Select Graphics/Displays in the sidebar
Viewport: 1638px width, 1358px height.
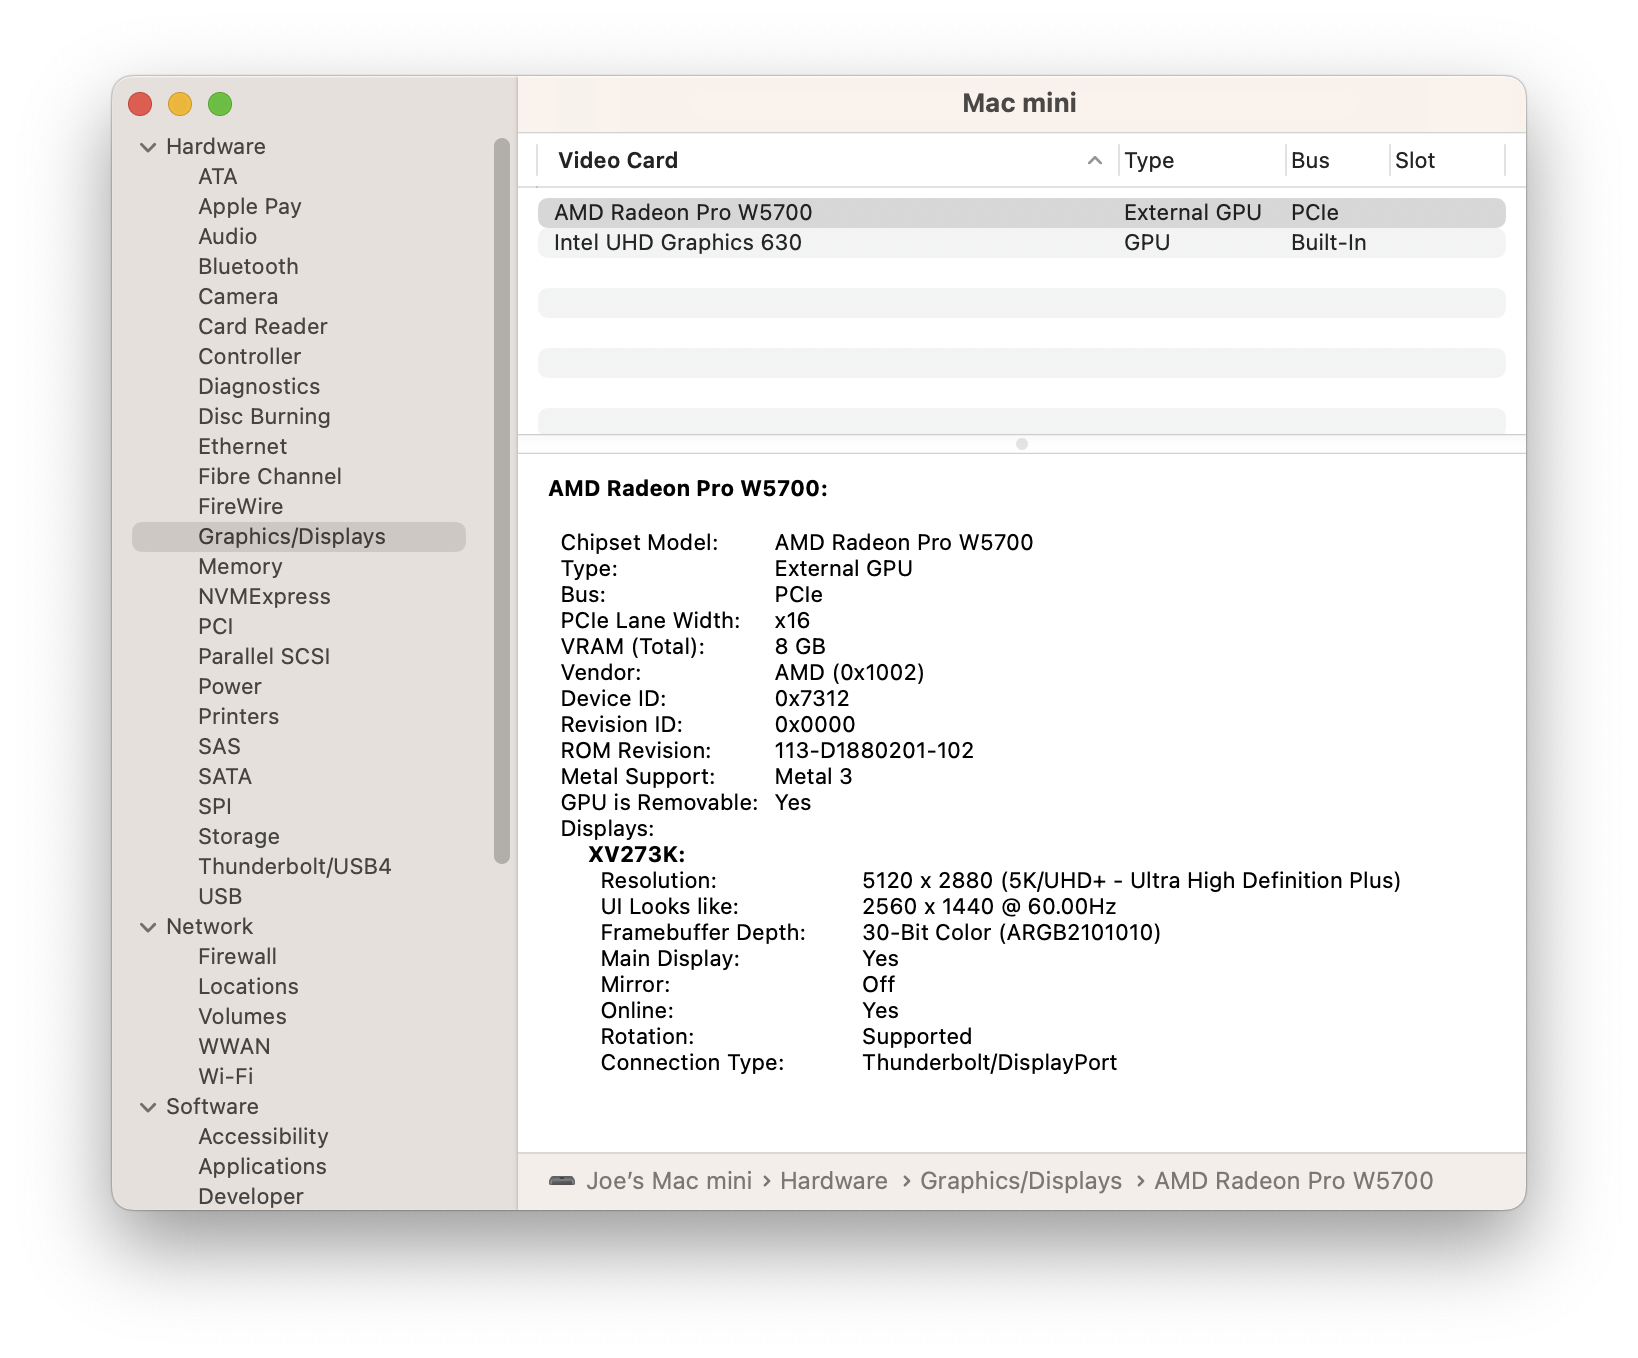299,537
